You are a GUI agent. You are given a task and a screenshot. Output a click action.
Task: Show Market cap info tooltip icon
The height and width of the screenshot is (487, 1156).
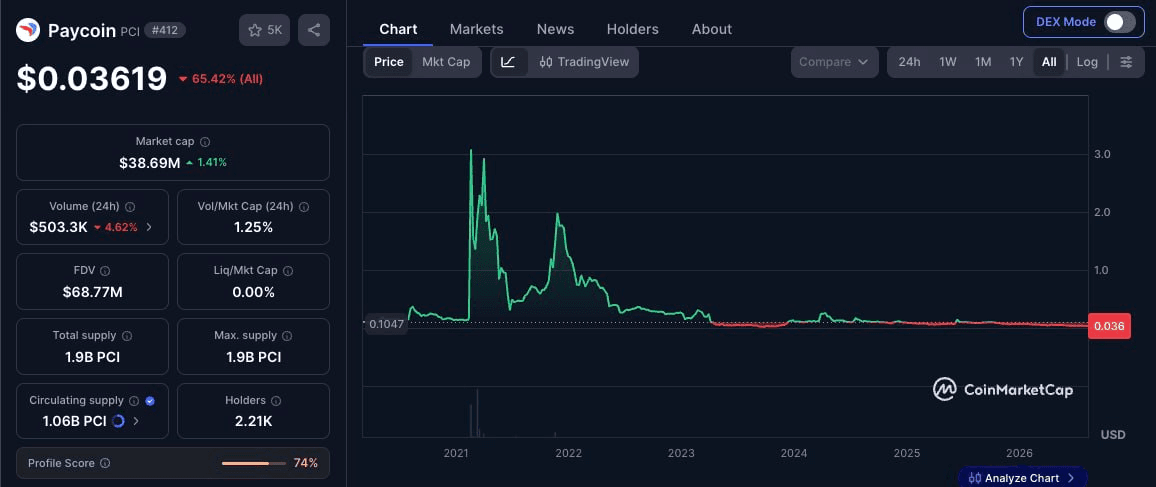pos(205,141)
